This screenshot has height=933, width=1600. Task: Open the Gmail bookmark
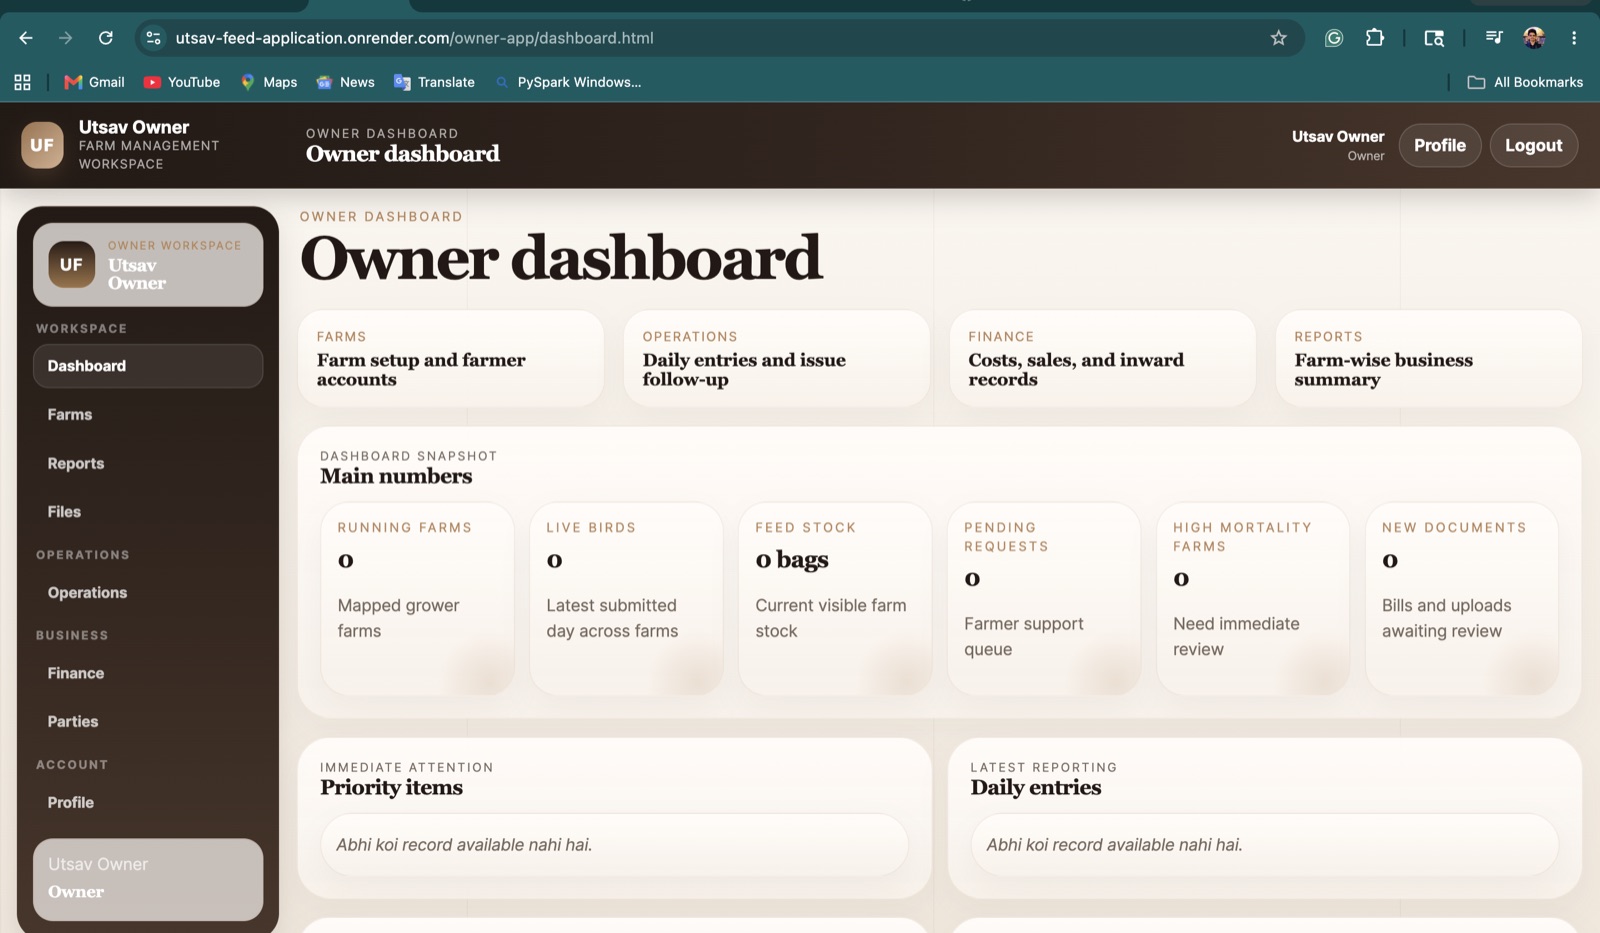click(x=94, y=82)
